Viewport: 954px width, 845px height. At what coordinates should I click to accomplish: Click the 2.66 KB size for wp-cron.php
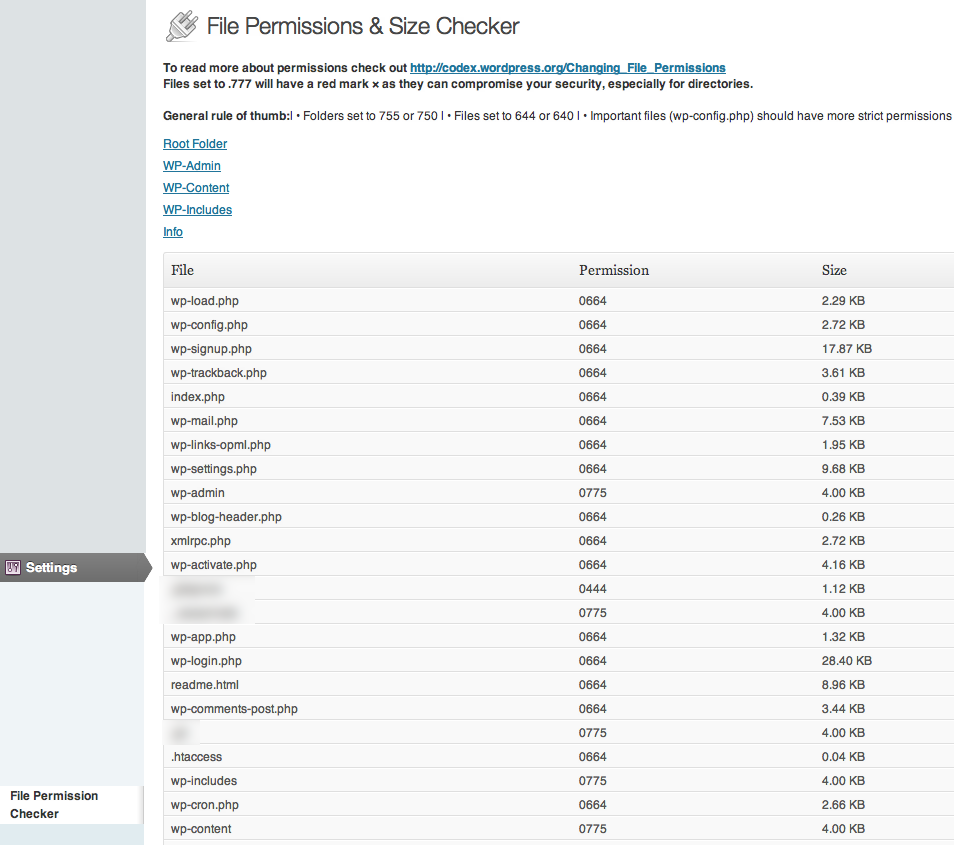click(843, 805)
